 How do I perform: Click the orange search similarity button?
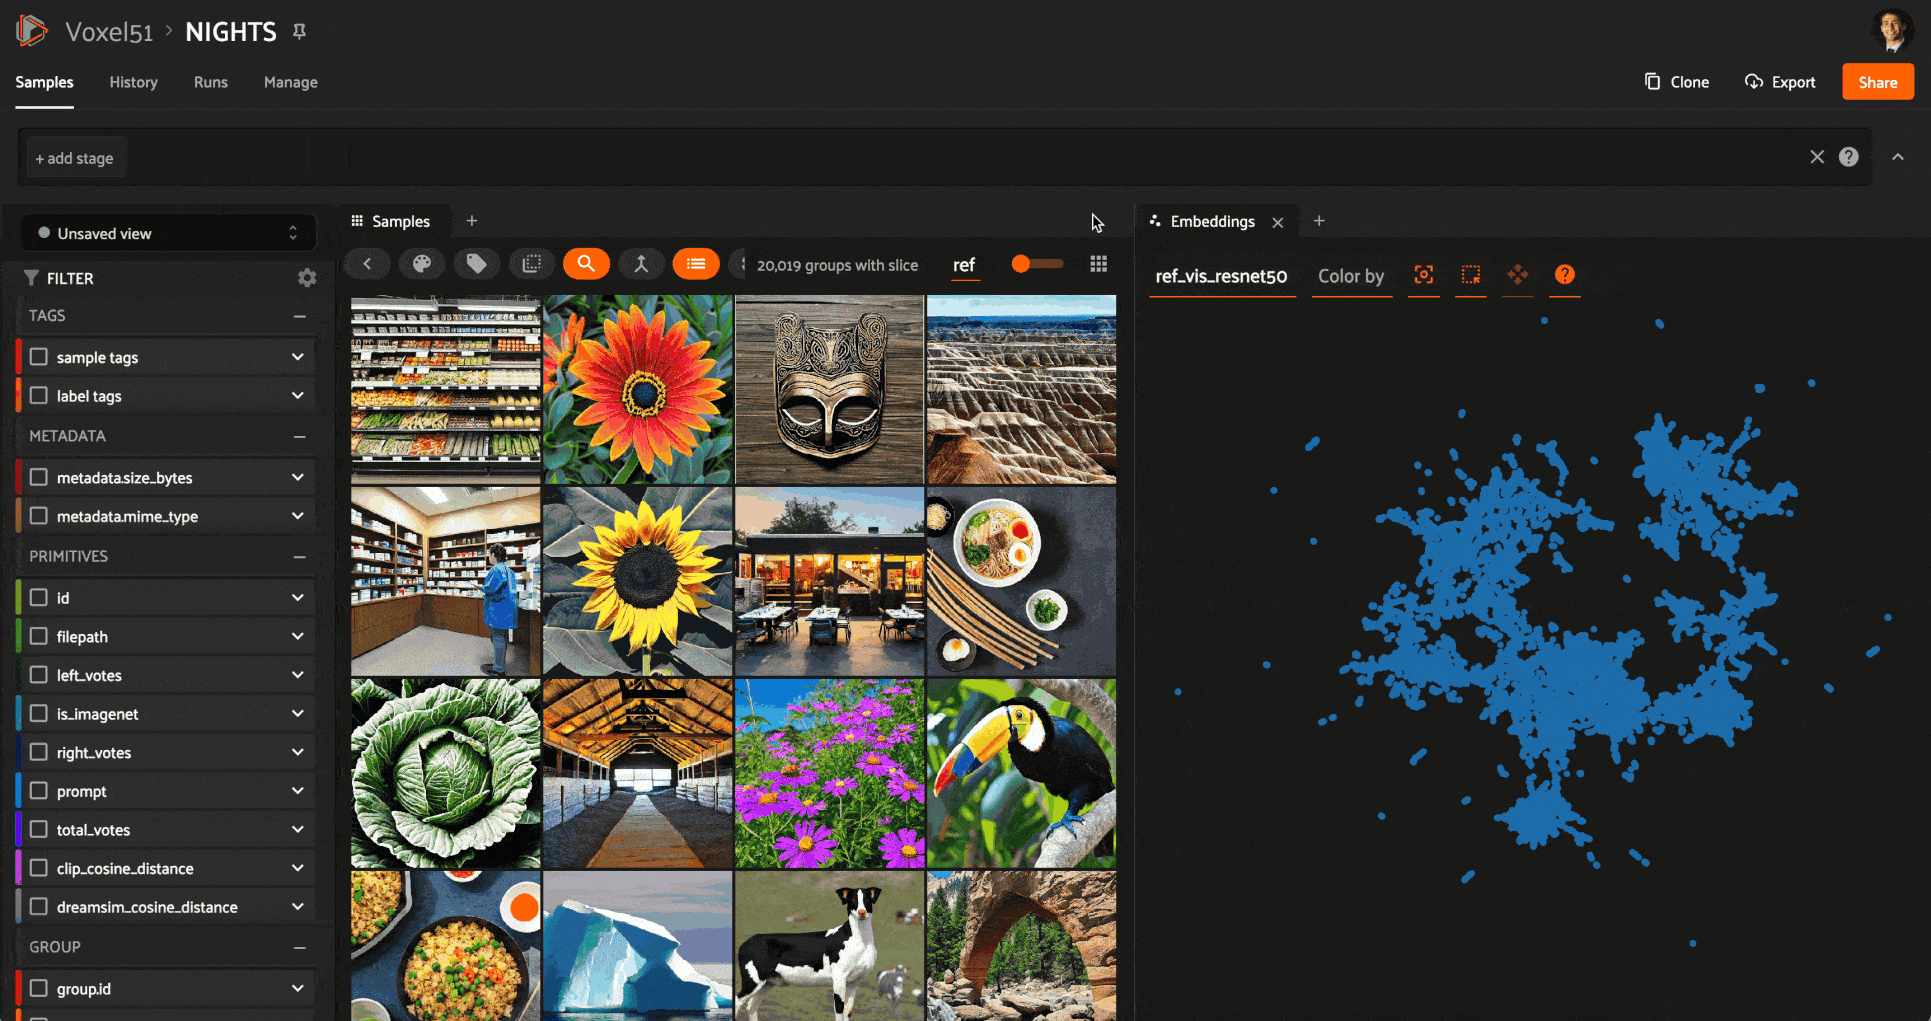pos(586,264)
